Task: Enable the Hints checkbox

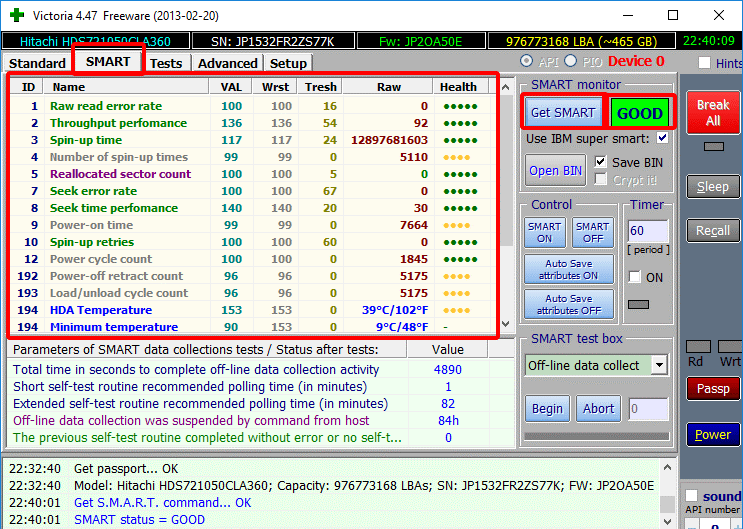Action: 704,63
